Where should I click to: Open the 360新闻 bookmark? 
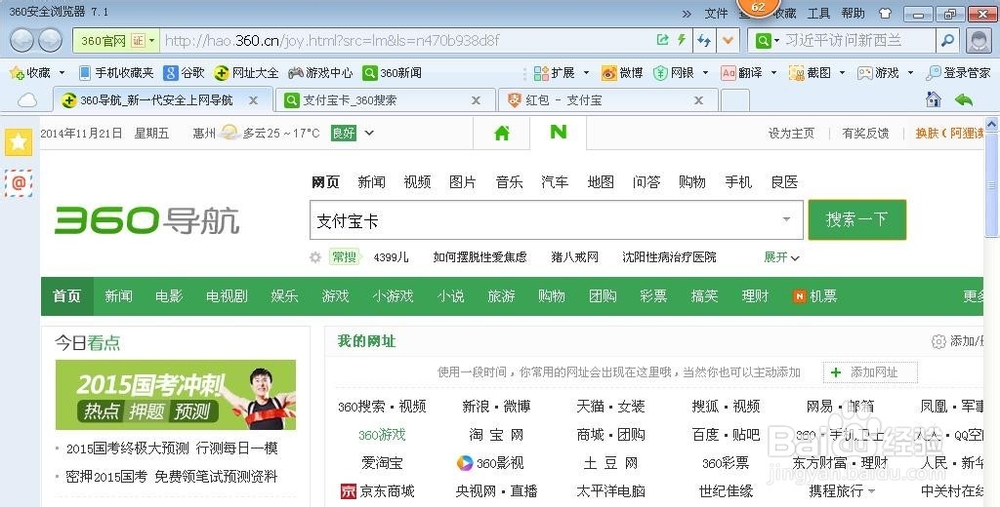pyautogui.click(x=392, y=73)
